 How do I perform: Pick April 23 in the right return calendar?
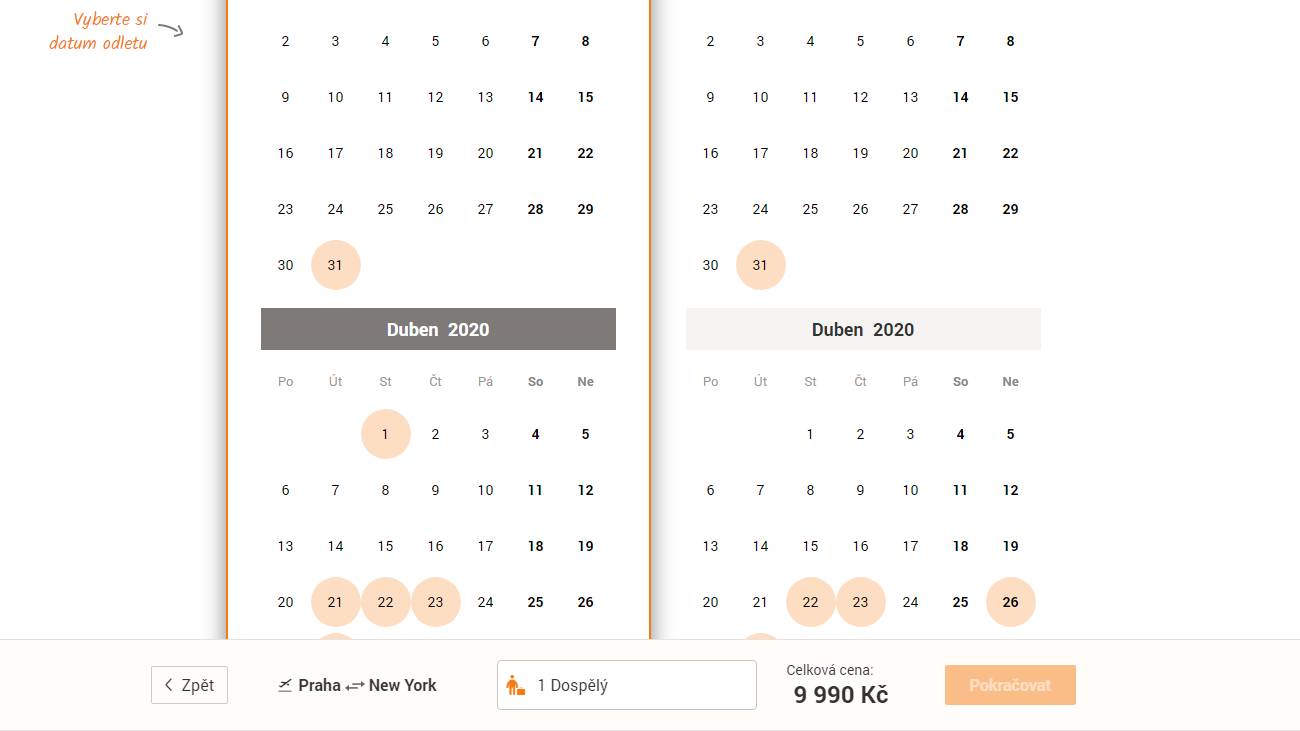click(861, 602)
